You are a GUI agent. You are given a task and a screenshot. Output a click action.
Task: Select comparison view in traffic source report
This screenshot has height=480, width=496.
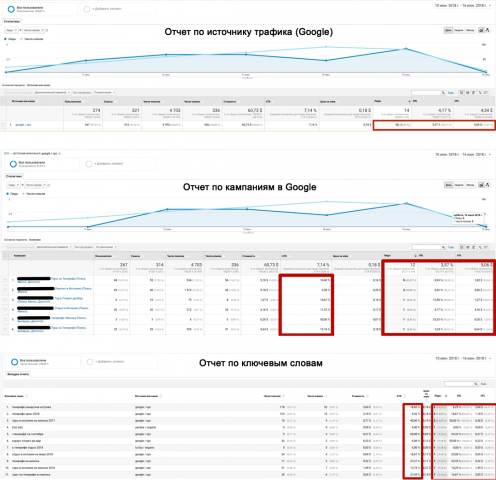coord(480,93)
